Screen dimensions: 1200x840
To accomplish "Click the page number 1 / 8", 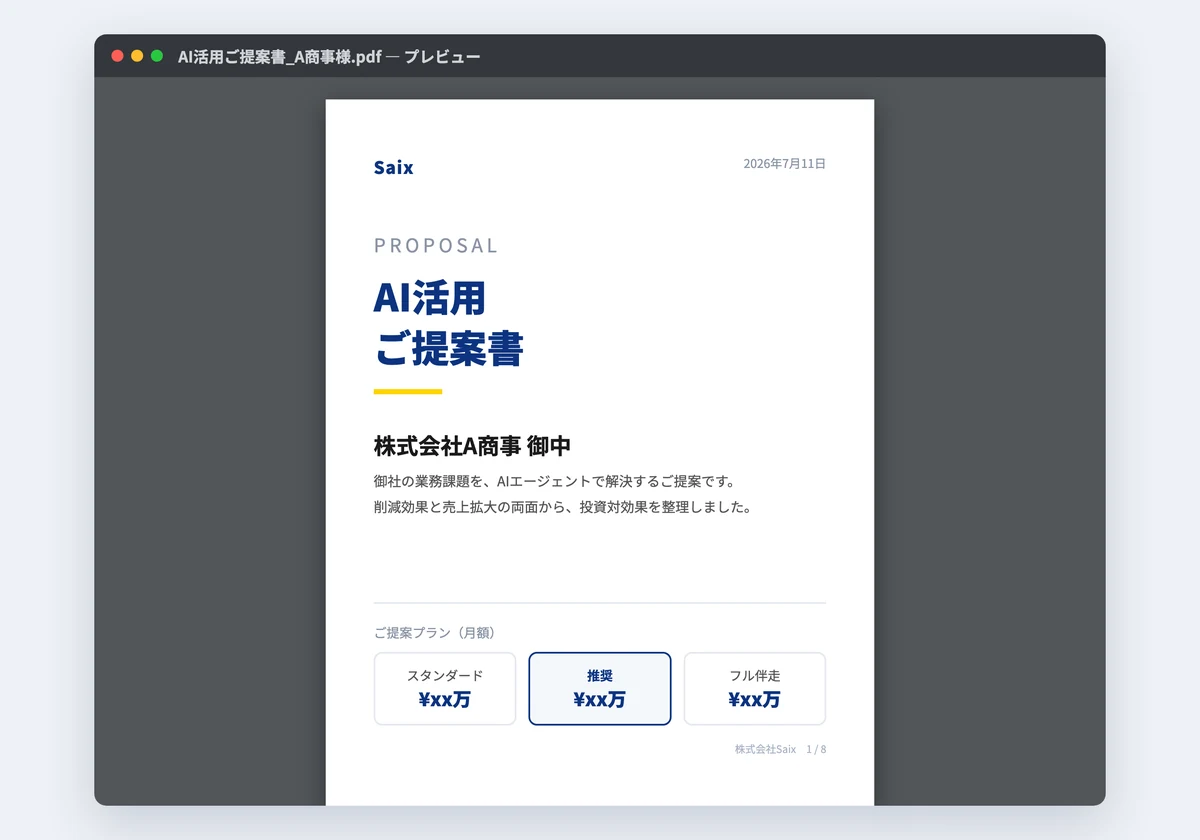I will pyautogui.click(x=816, y=749).
